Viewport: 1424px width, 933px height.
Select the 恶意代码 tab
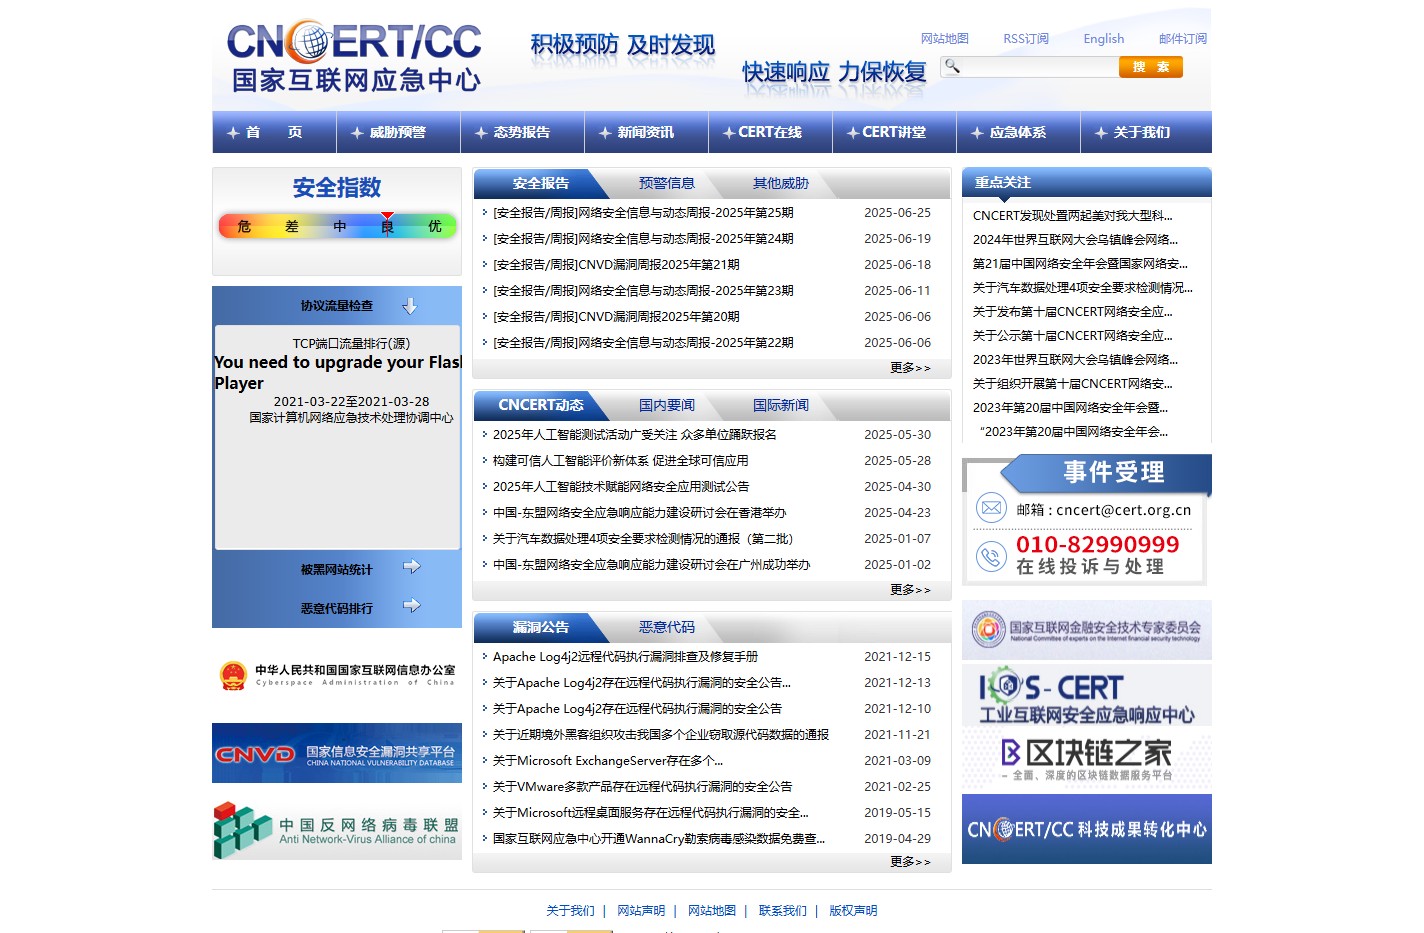pos(667,627)
